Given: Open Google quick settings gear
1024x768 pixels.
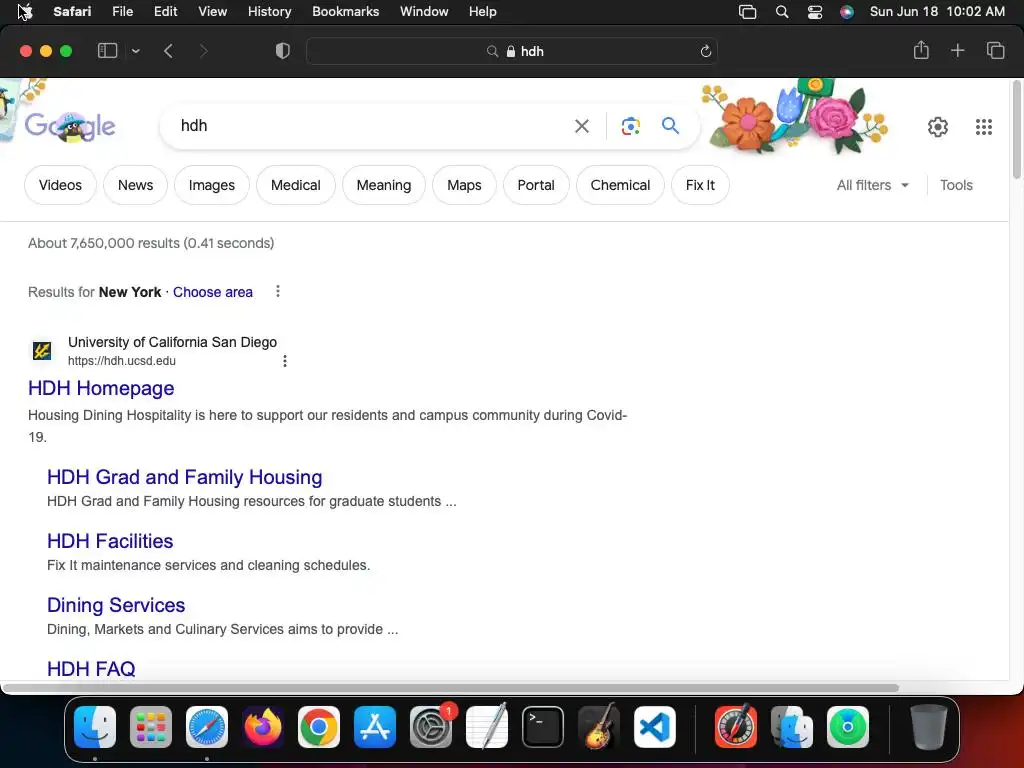Looking at the screenshot, I should click(x=938, y=127).
